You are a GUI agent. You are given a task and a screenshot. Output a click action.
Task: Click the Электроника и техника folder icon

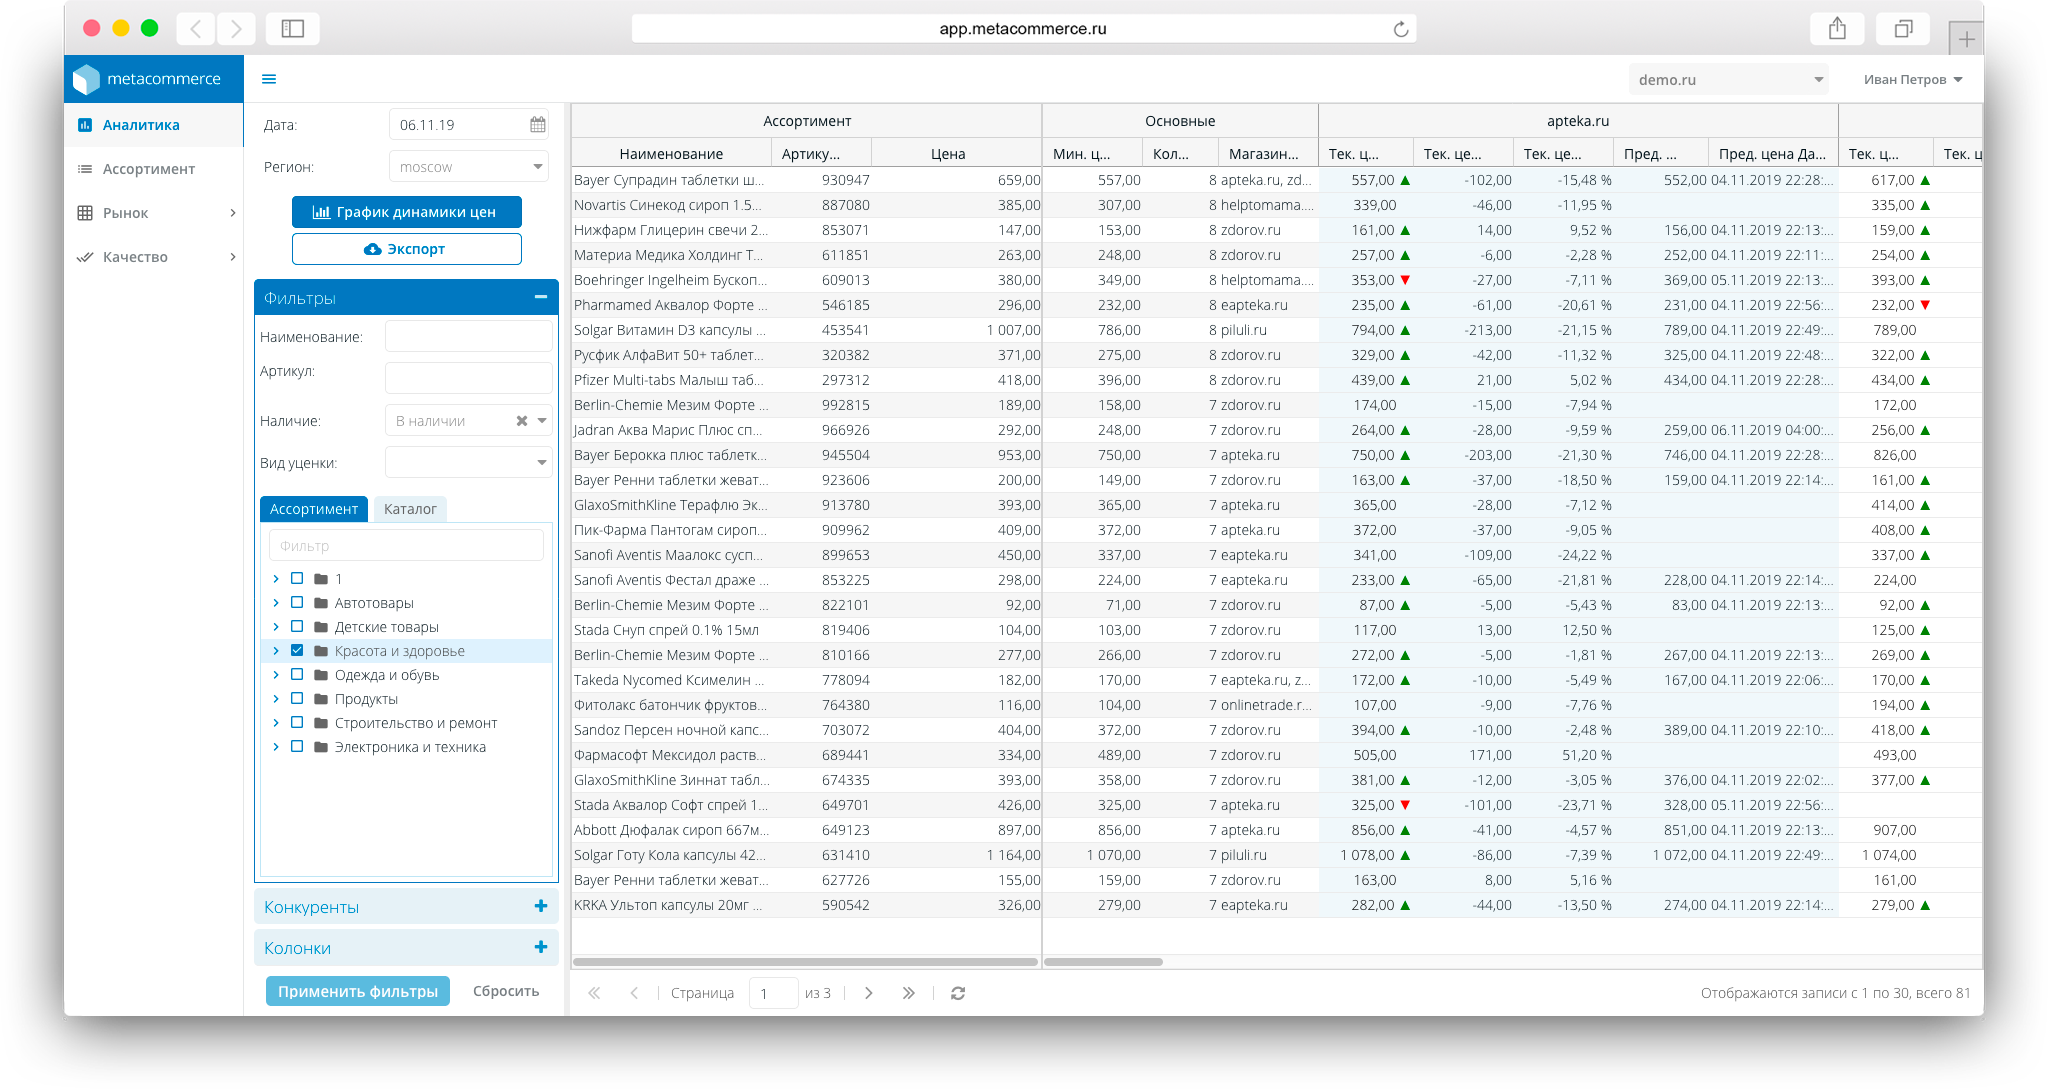321,747
